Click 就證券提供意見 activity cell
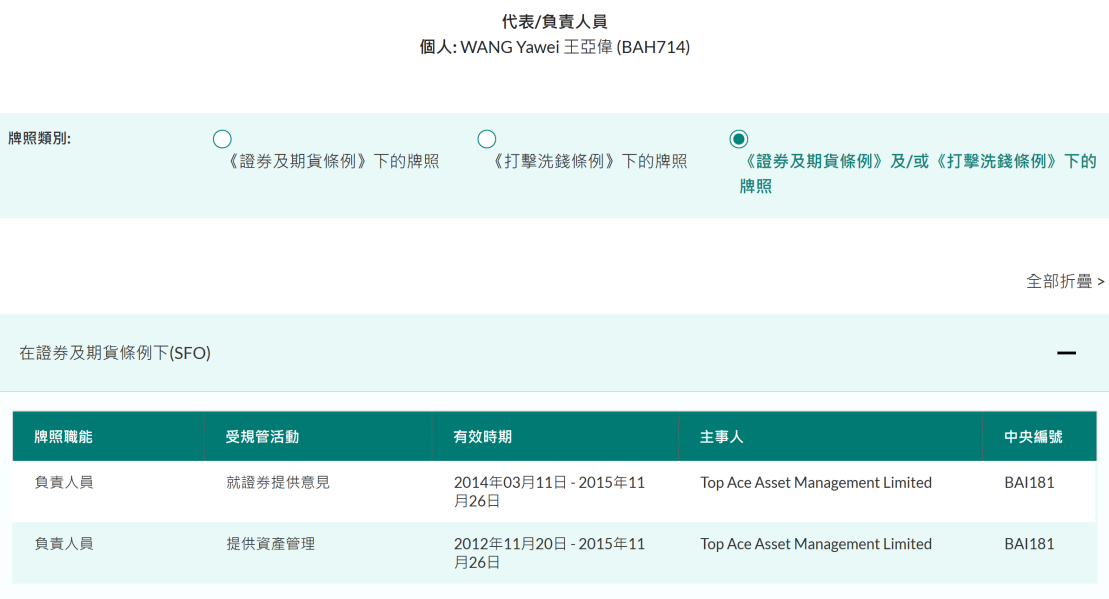This screenshot has height=599, width=1109. pos(278,482)
